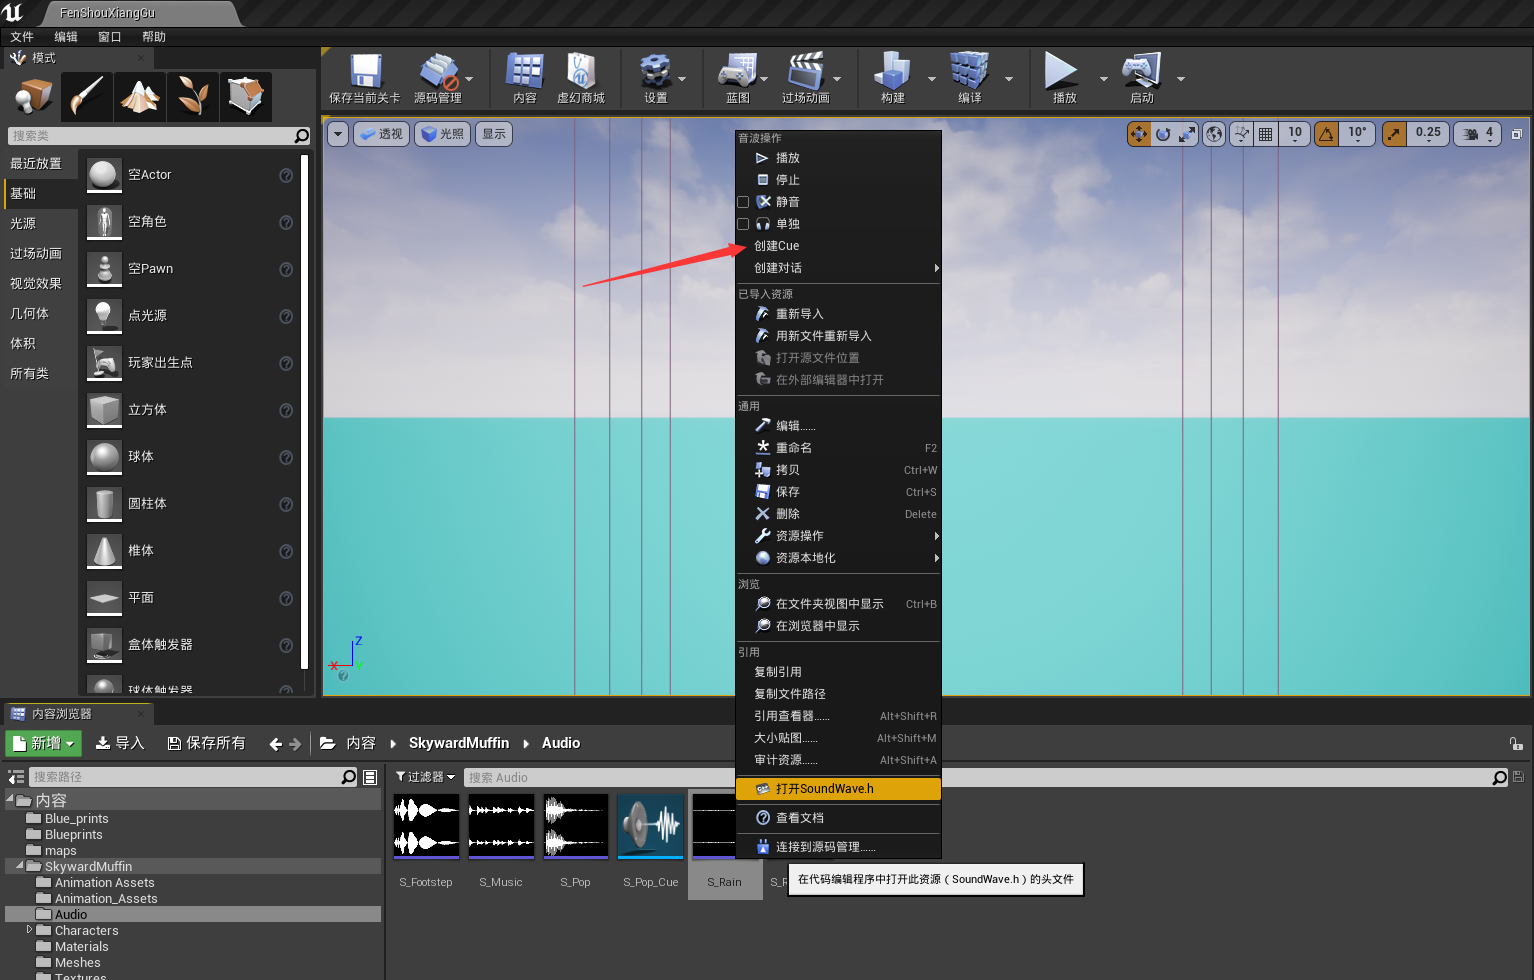This screenshot has width=1534, height=980.
Task: Toggle world/local coordinate globe icon
Action: 1214,134
